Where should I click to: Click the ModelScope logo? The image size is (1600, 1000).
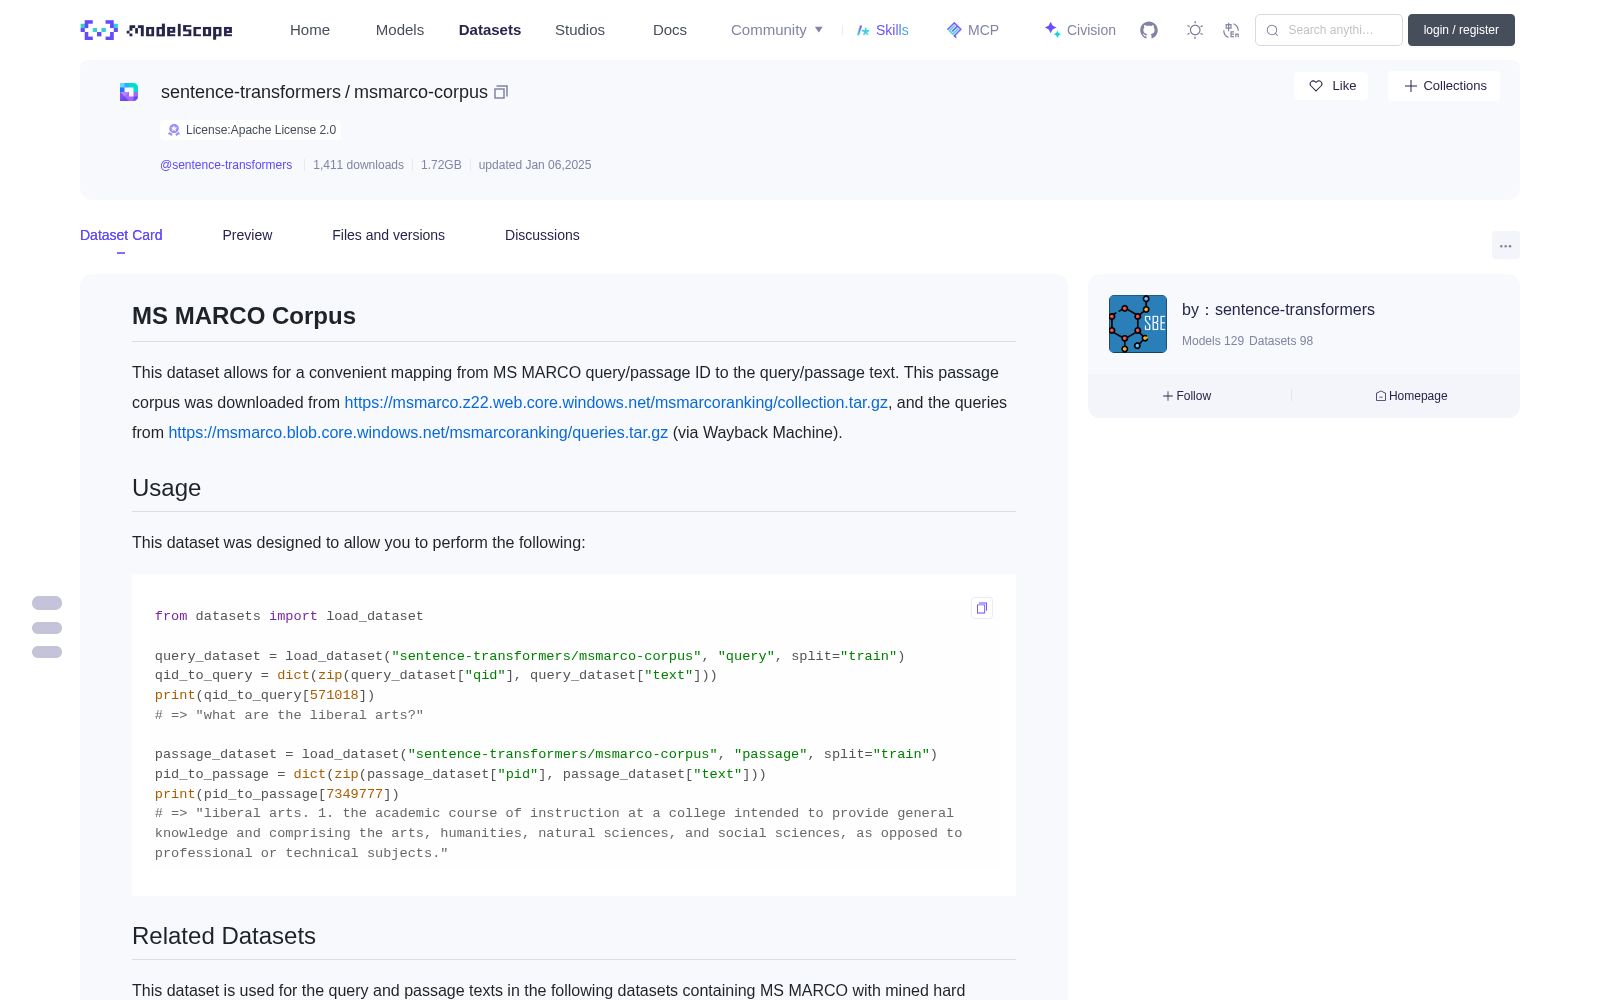tap(157, 30)
